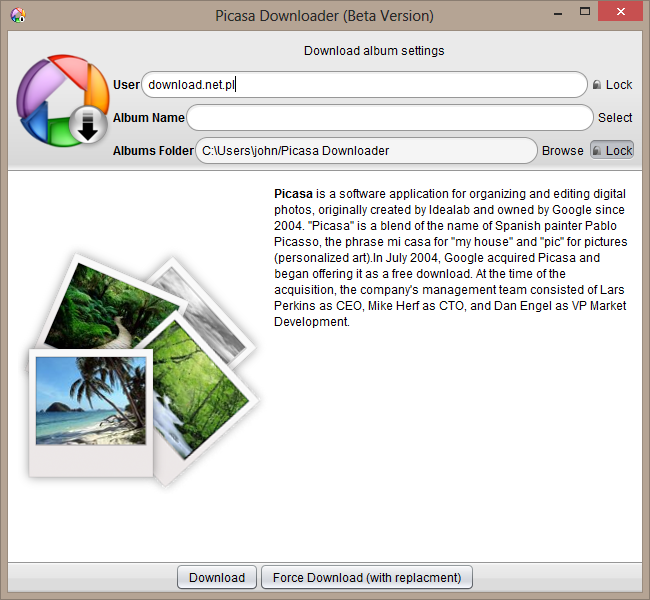Click the 'Albums Folder' label
650x600 pixels.
tap(153, 151)
